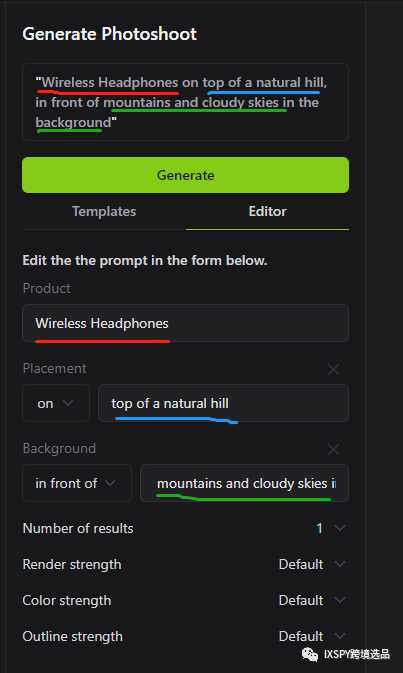The height and width of the screenshot is (673, 403).
Task: Expand the Number of results dropdown
Action: (x=330, y=528)
